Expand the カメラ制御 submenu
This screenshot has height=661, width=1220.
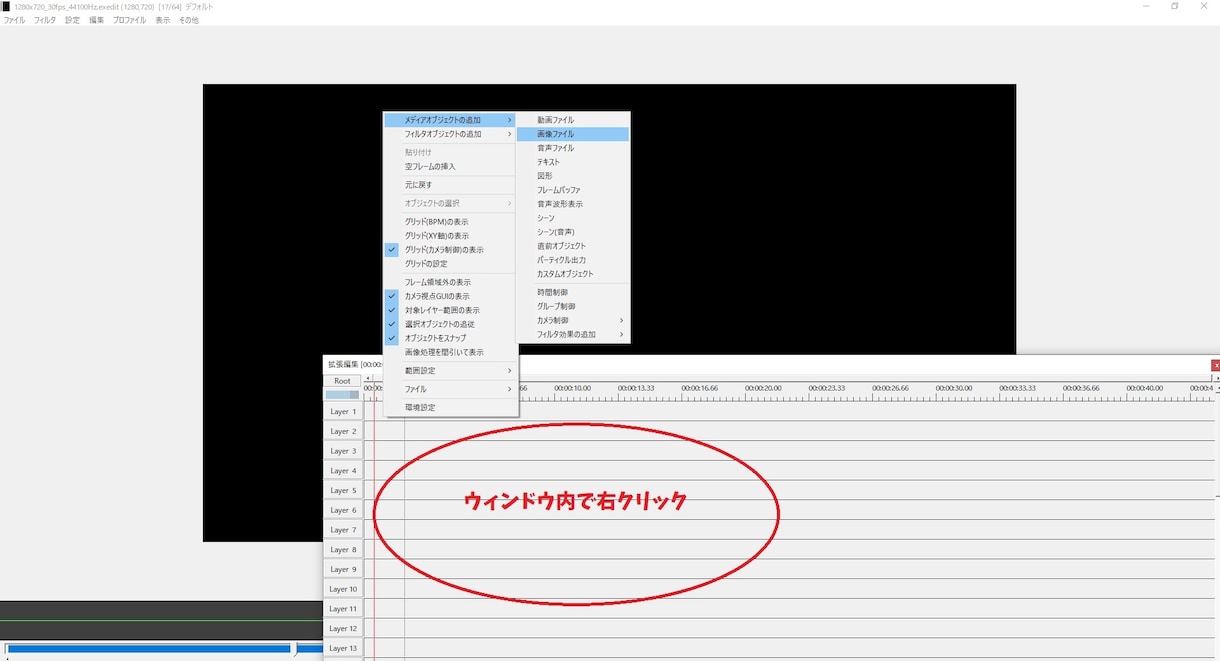click(572, 320)
